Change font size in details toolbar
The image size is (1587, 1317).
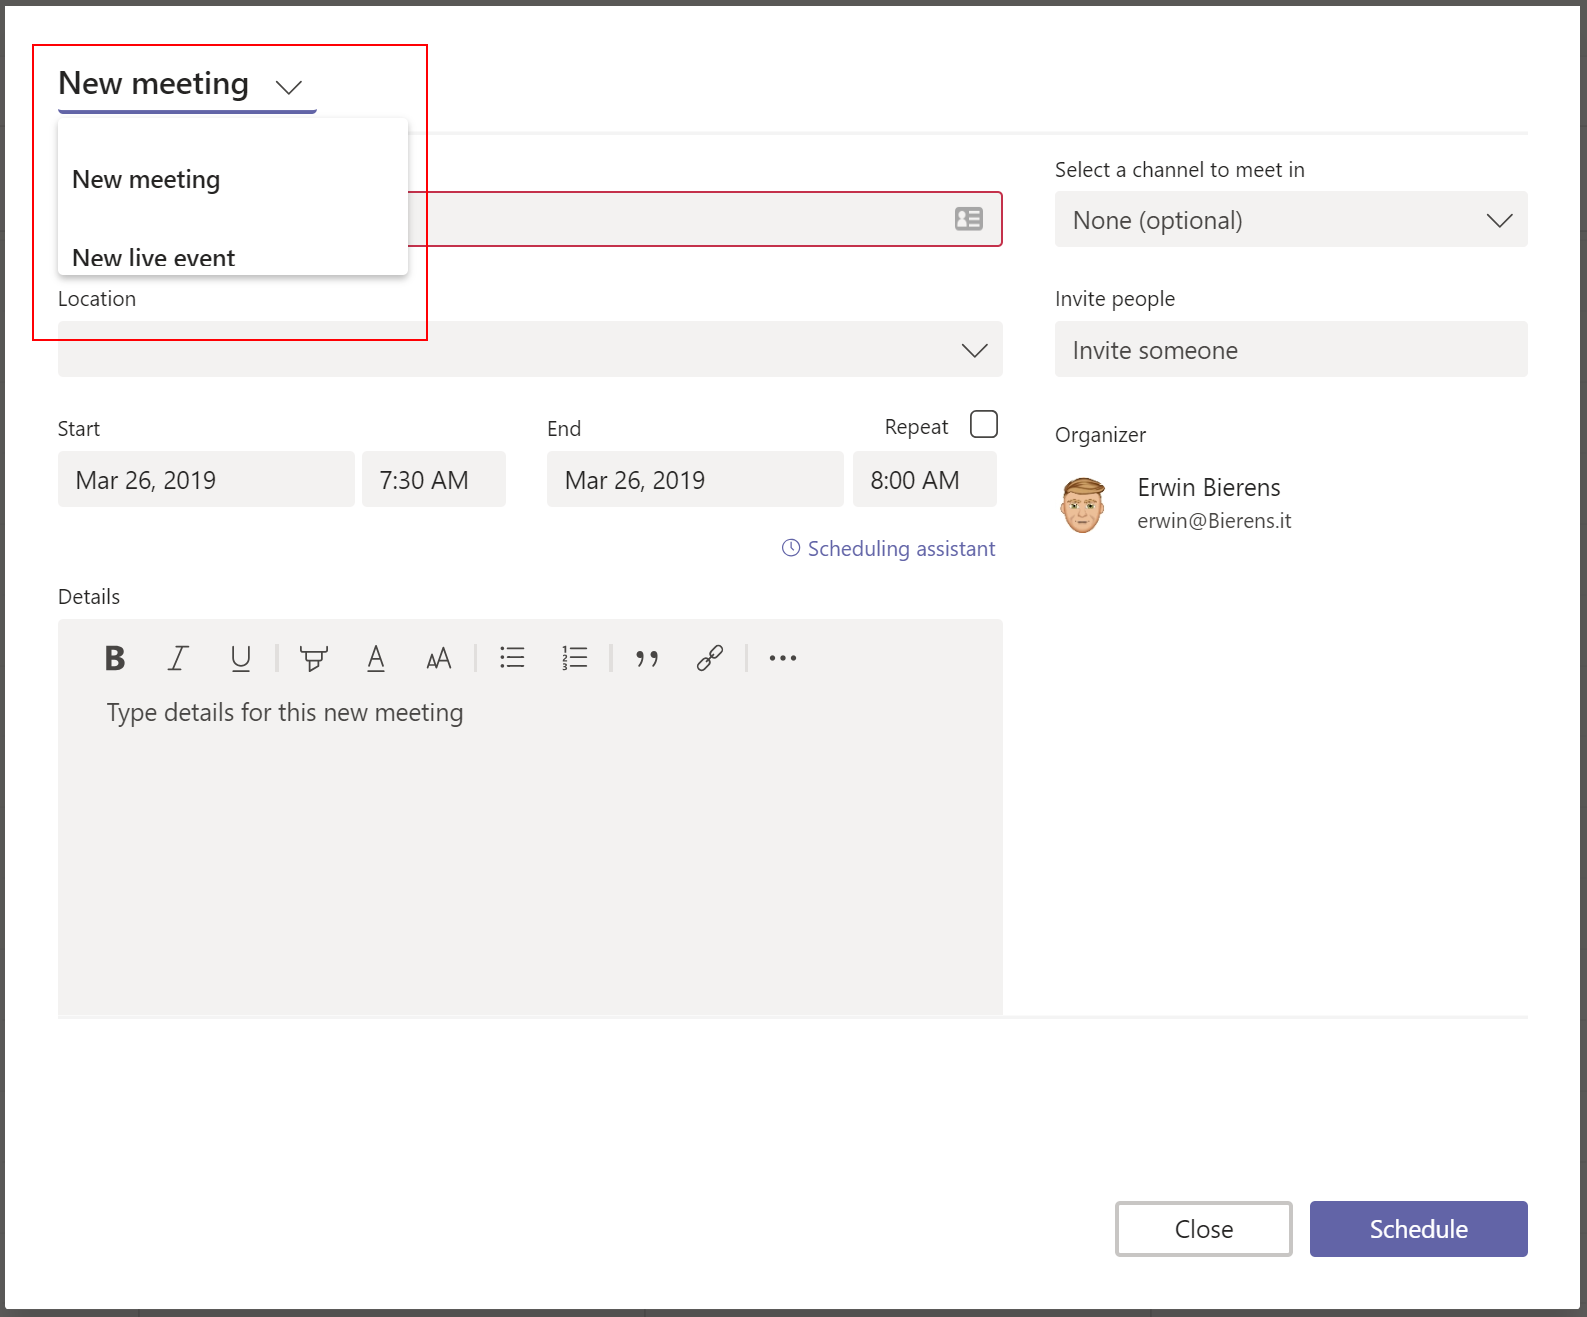click(x=438, y=658)
